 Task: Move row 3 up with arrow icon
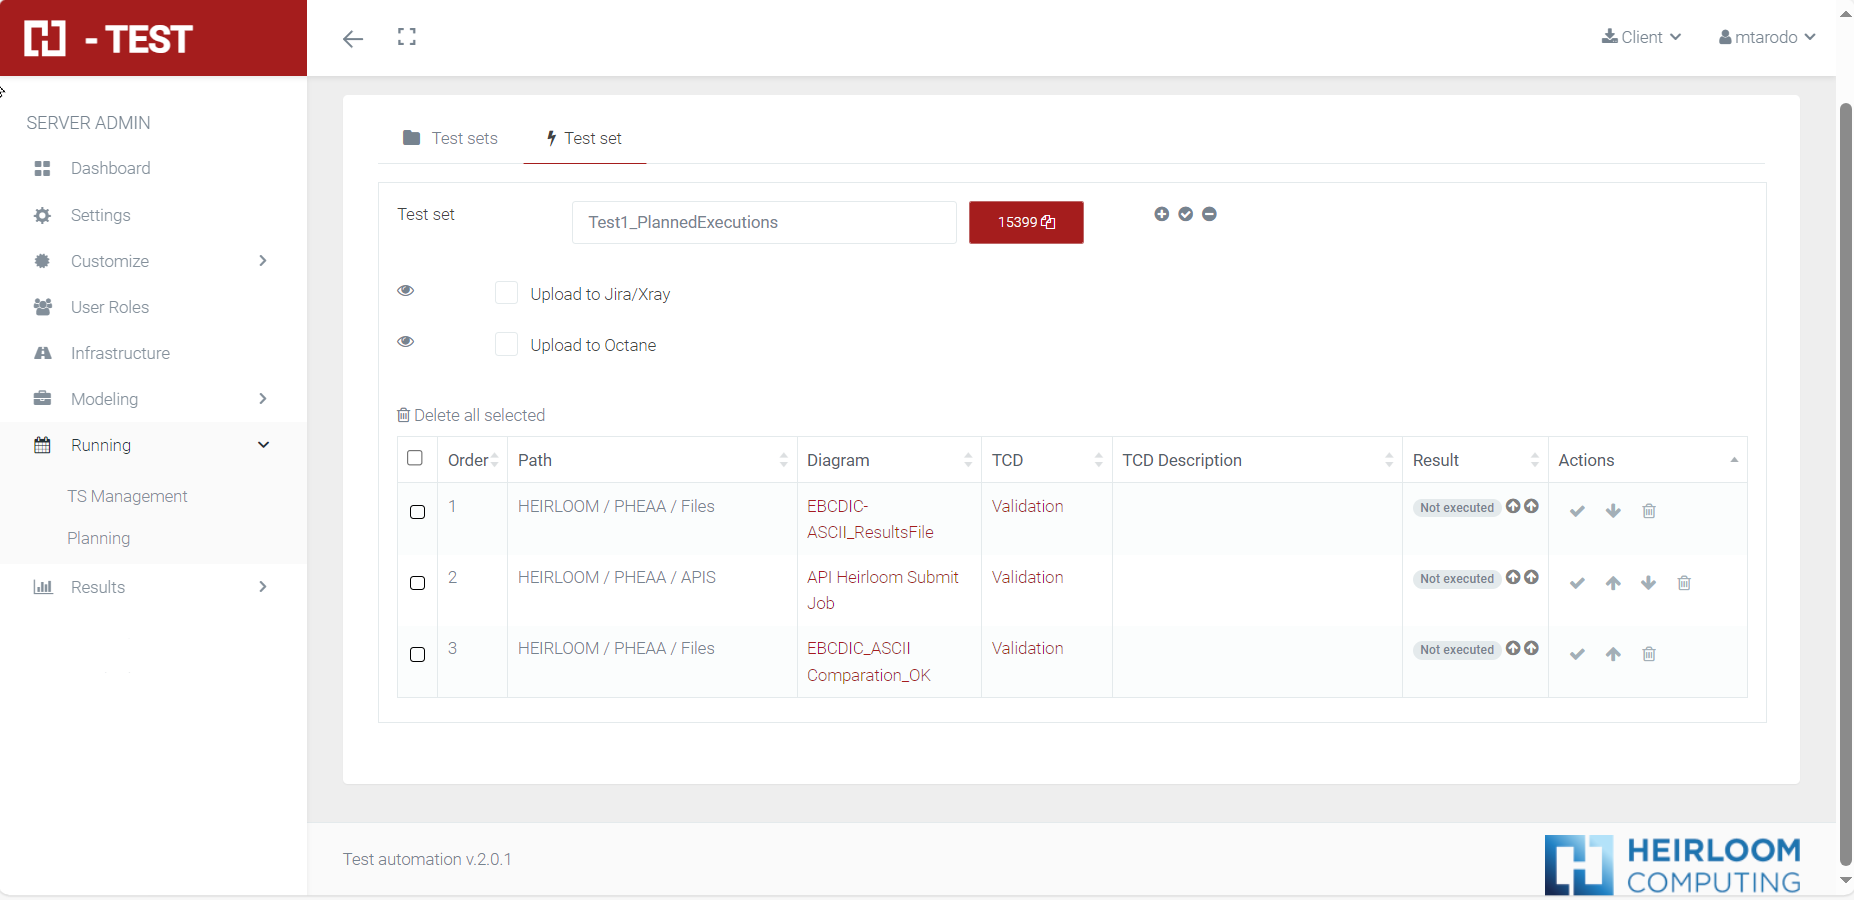(x=1613, y=654)
